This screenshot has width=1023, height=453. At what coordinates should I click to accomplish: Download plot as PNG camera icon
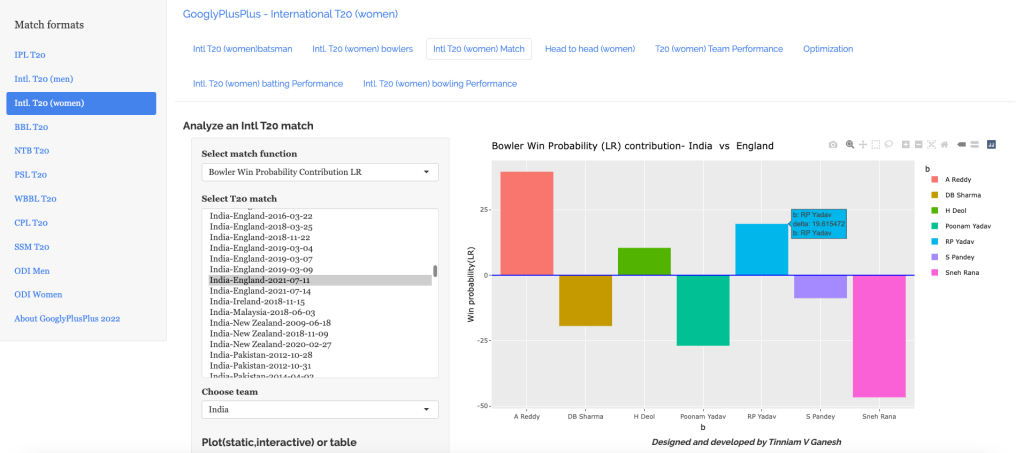point(833,145)
